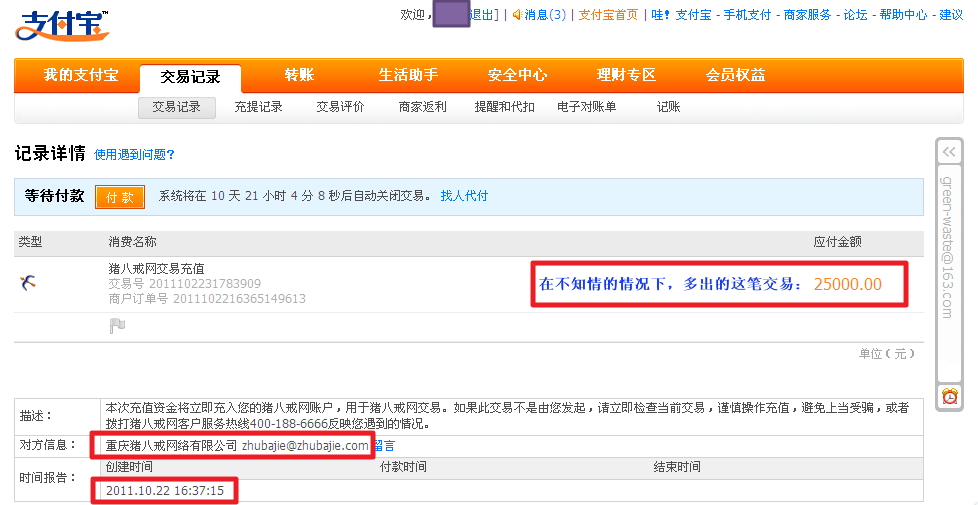This screenshot has width=978, height=505.
Task: Click the 交易号 2011102231783909 text
Action: point(185,284)
